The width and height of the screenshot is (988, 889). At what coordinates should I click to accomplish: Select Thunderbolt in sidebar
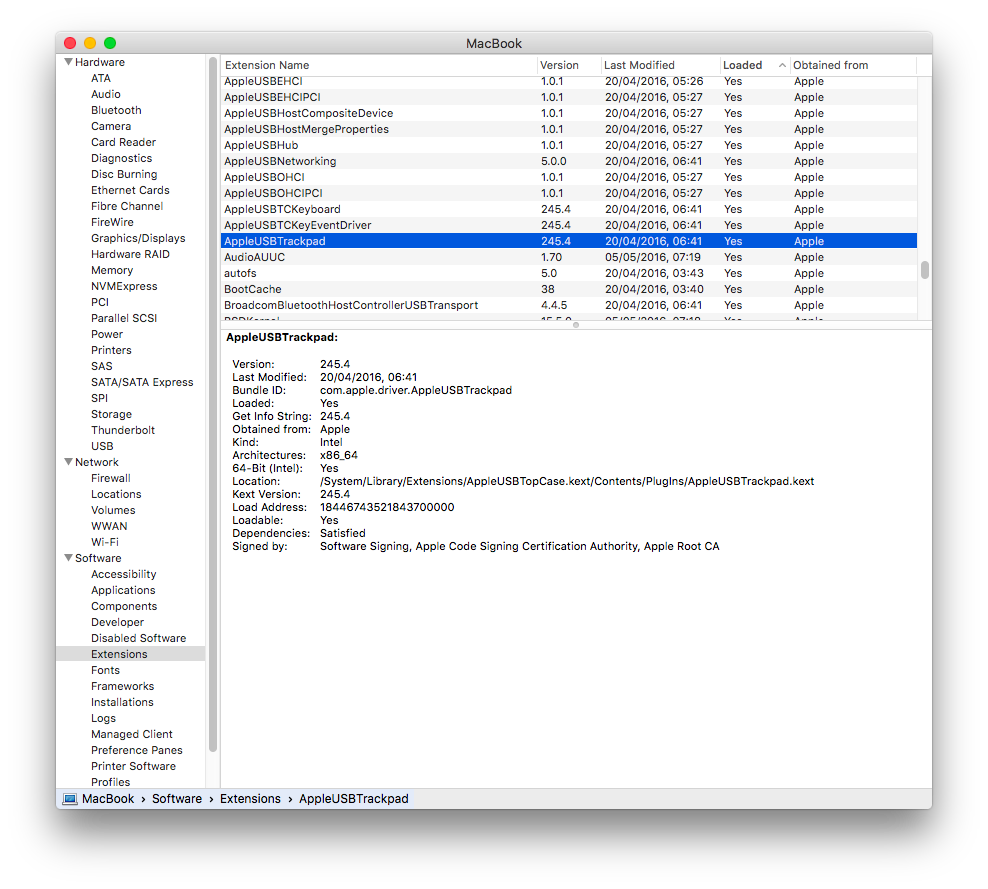(x=123, y=430)
